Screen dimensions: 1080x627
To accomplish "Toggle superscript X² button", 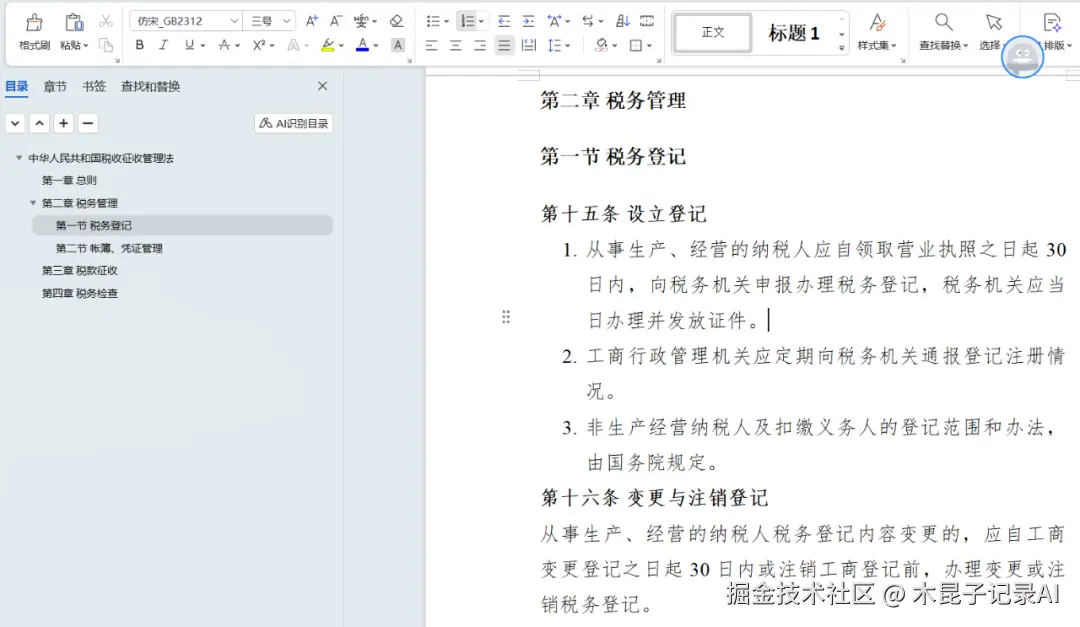I will pyautogui.click(x=259, y=45).
